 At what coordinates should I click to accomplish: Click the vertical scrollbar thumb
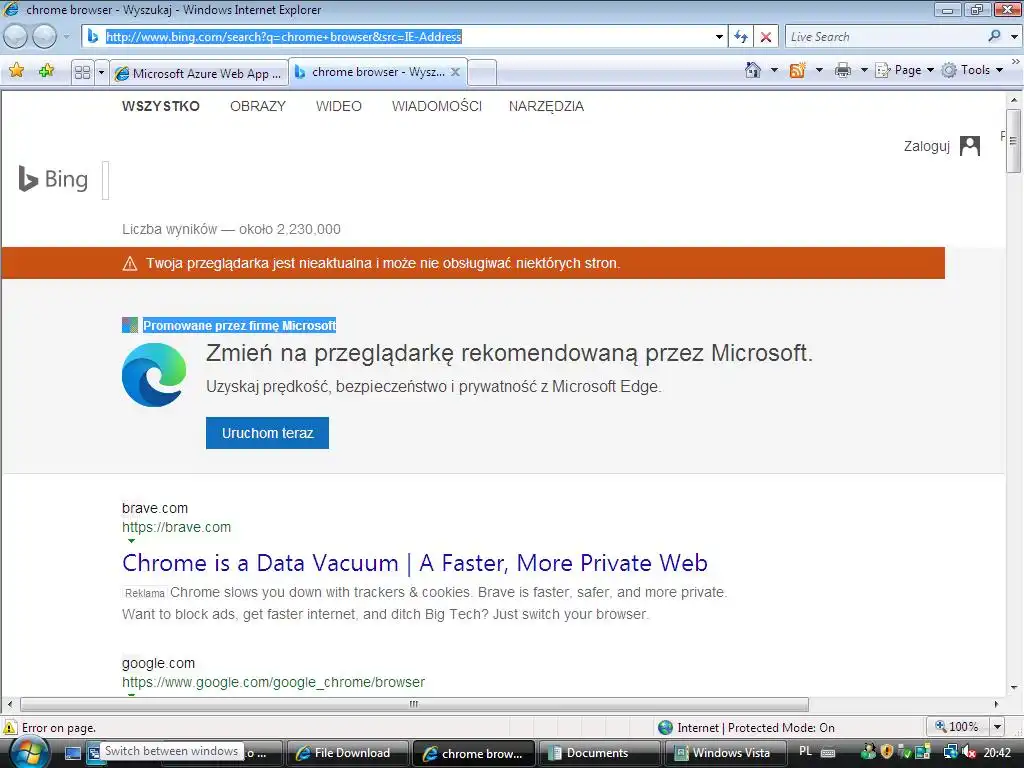[x=1013, y=140]
